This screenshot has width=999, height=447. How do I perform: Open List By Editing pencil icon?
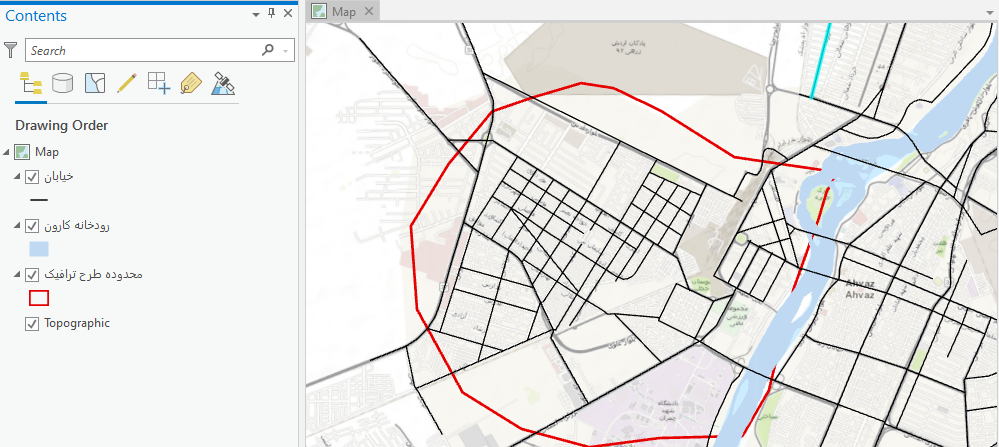coord(126,84)
